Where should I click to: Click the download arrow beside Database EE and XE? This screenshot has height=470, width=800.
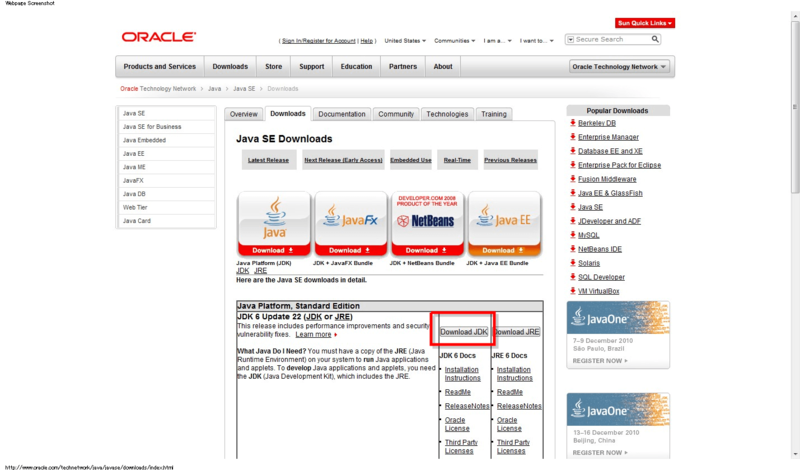pos(572,151)
